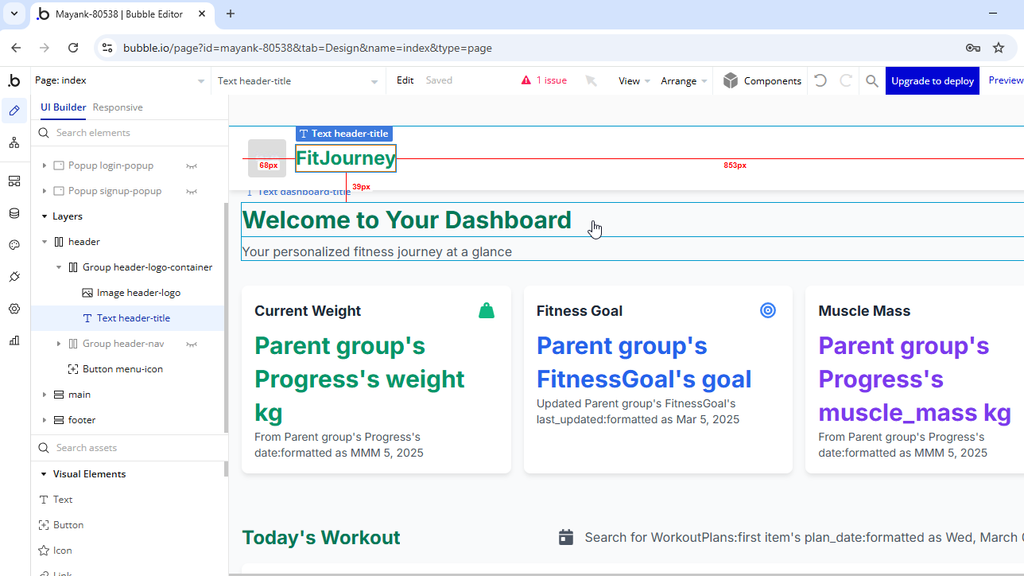Image resolution: width=1024 pixels, height=576 pixels.
Task: Click the browser back arrow
Action: (x=16, y=48)
